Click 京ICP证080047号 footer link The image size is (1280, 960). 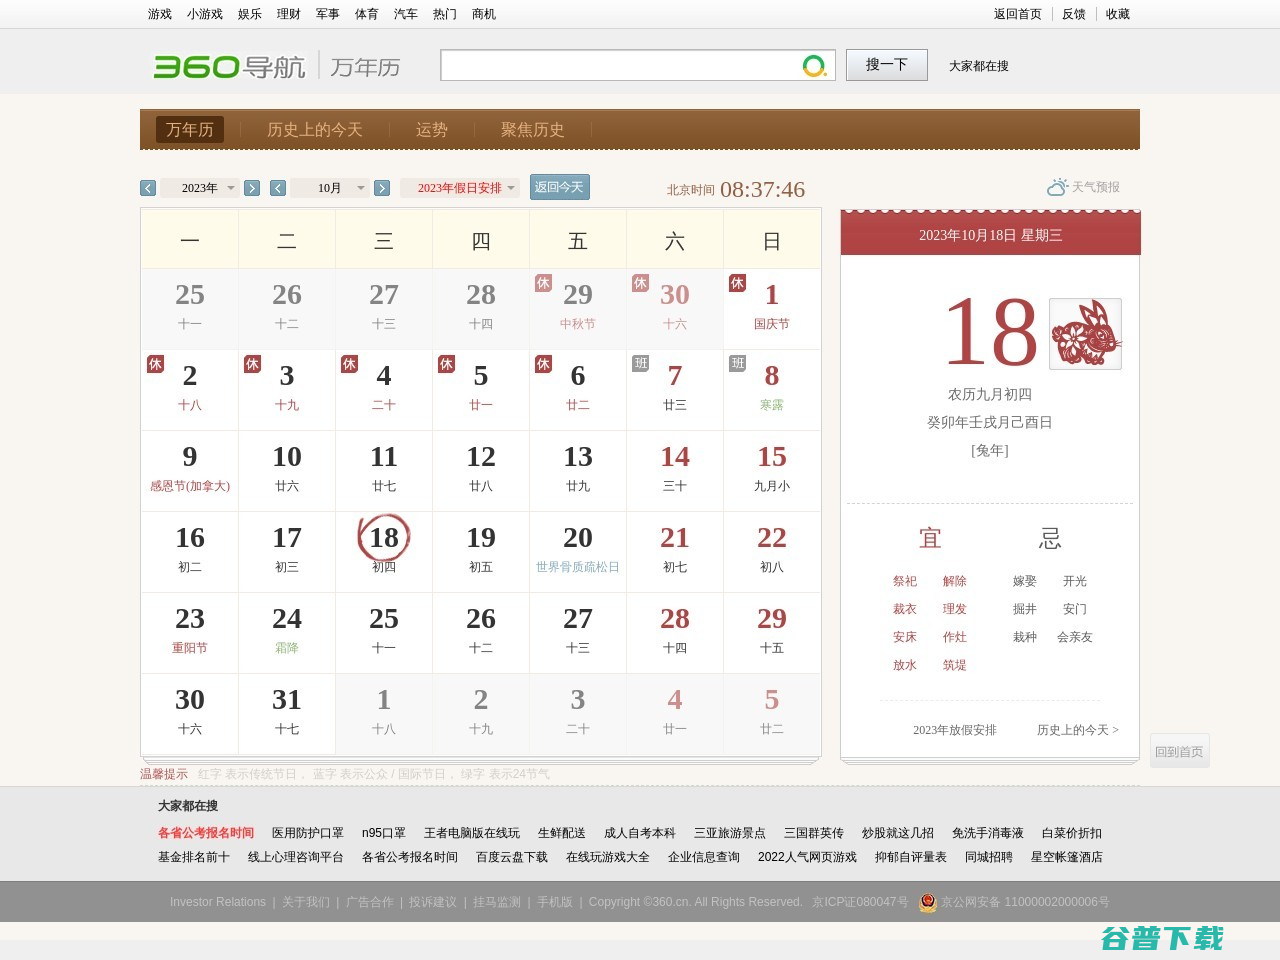860,902
